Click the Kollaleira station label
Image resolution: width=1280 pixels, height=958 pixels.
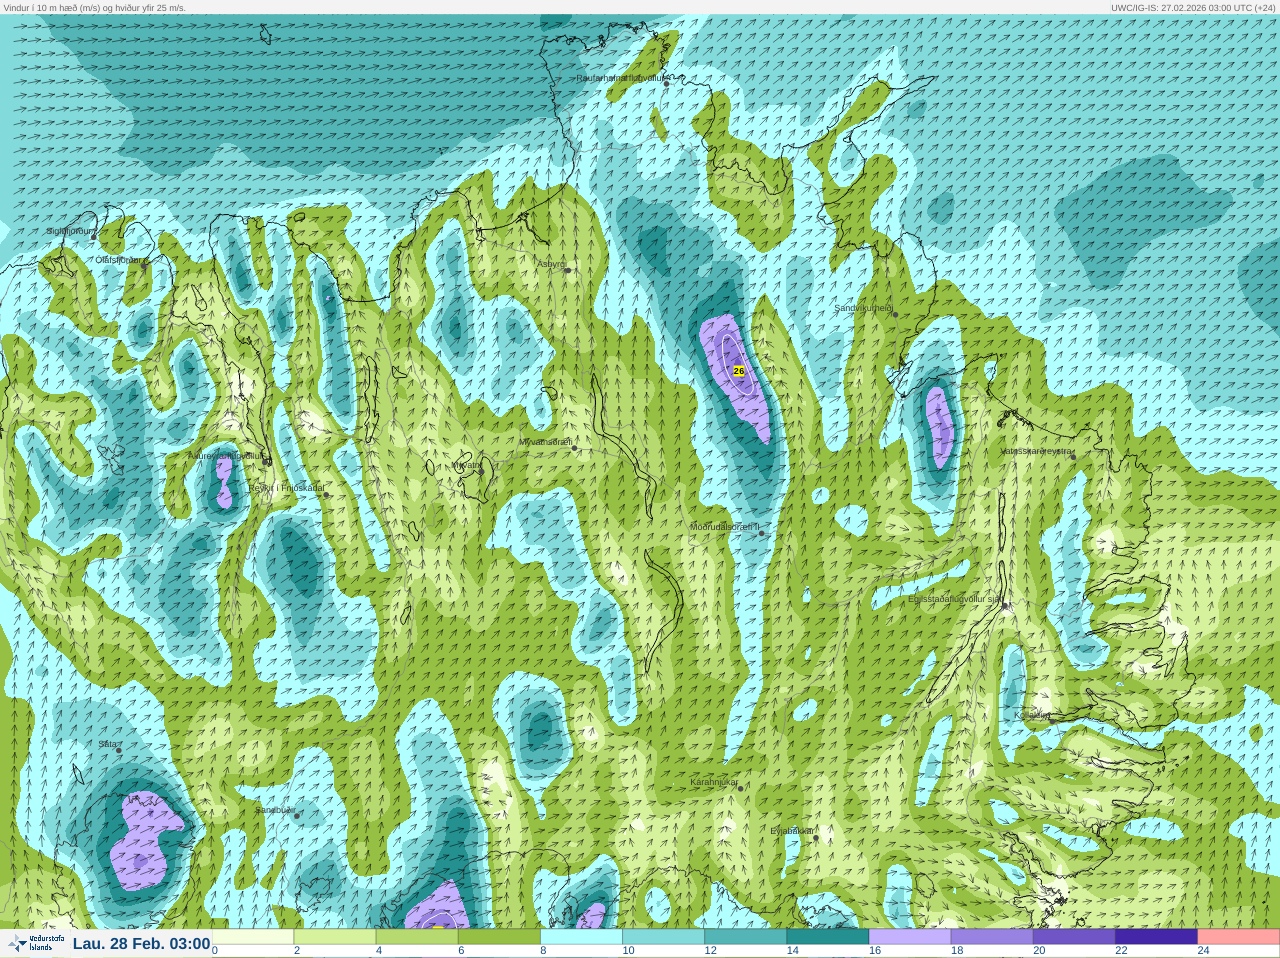point(1032,715)
